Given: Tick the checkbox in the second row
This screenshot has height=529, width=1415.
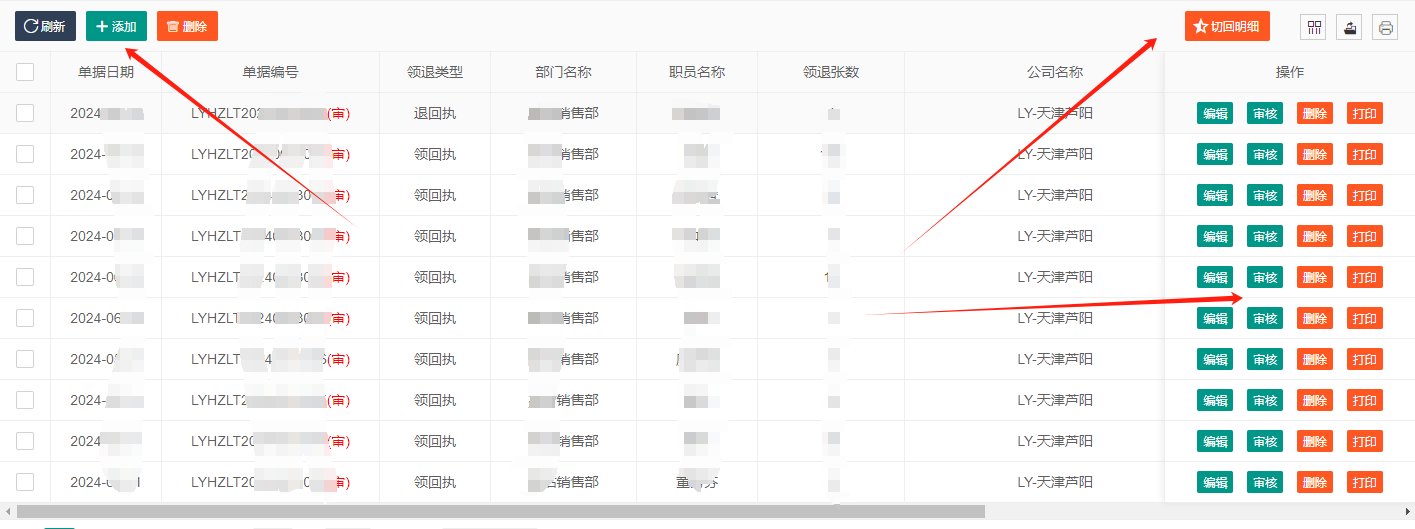Looking at the screenshot, I should tap(25, 154).
